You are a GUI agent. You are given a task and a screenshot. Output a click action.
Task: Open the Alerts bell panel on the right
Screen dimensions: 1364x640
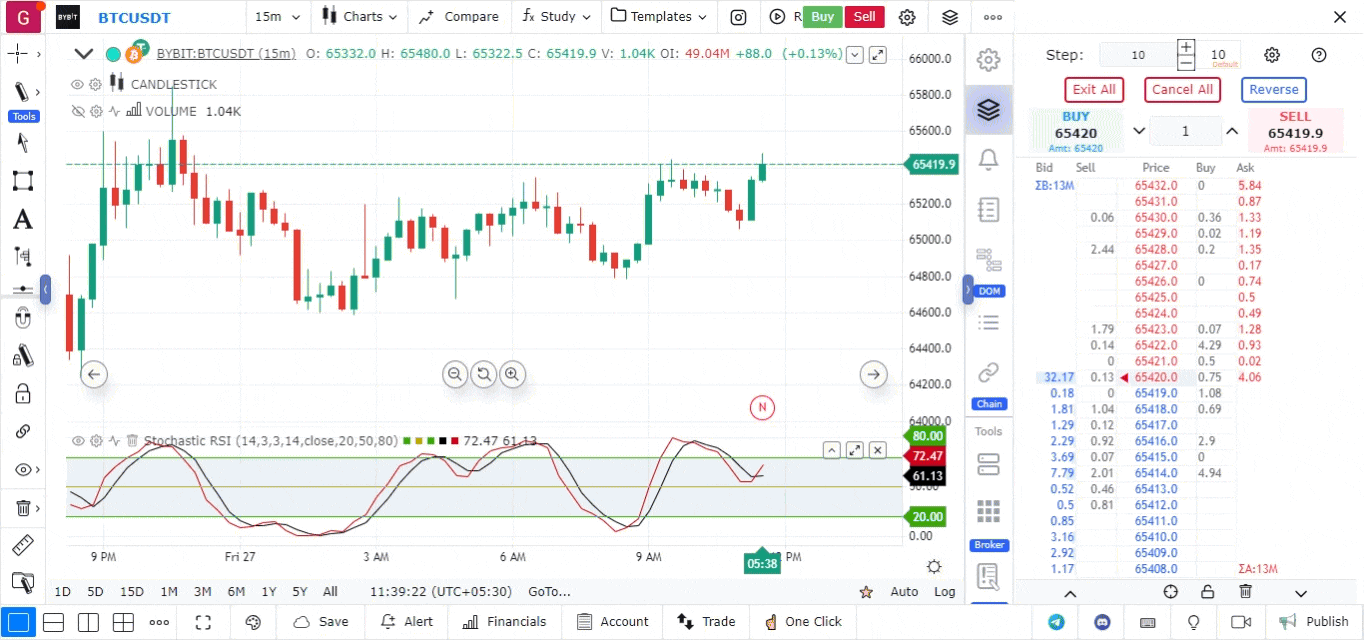(x=988, y=160)
